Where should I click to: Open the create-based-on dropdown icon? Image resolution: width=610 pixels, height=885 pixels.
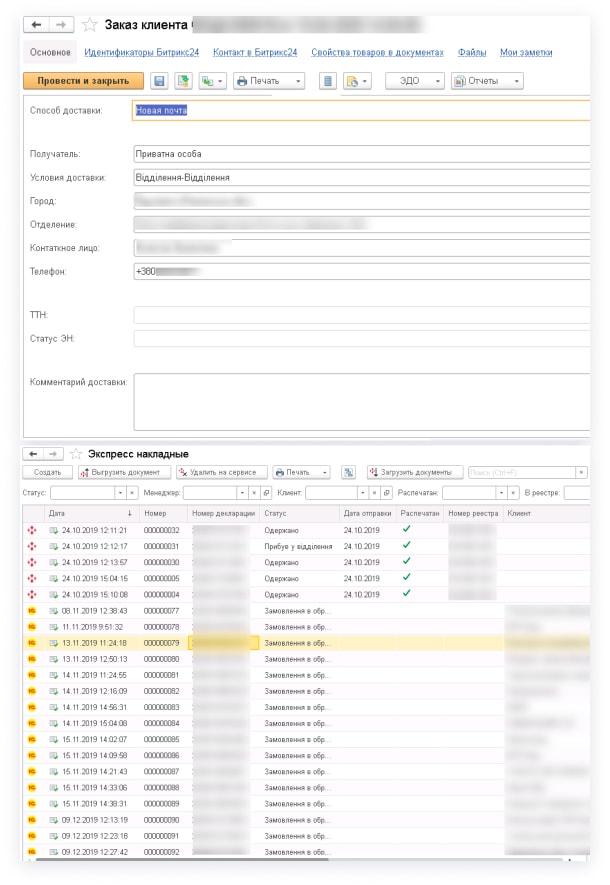213,81
